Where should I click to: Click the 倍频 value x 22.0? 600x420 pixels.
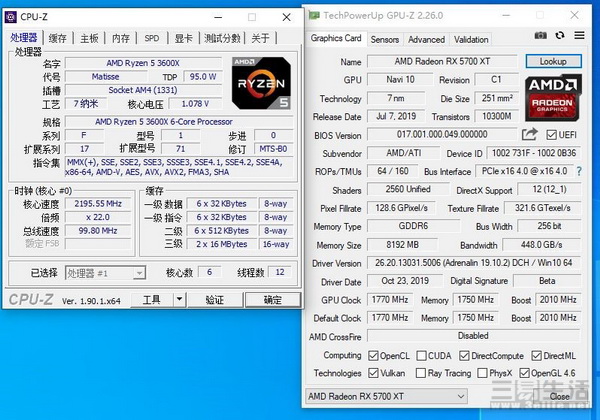tap(98, 217)
